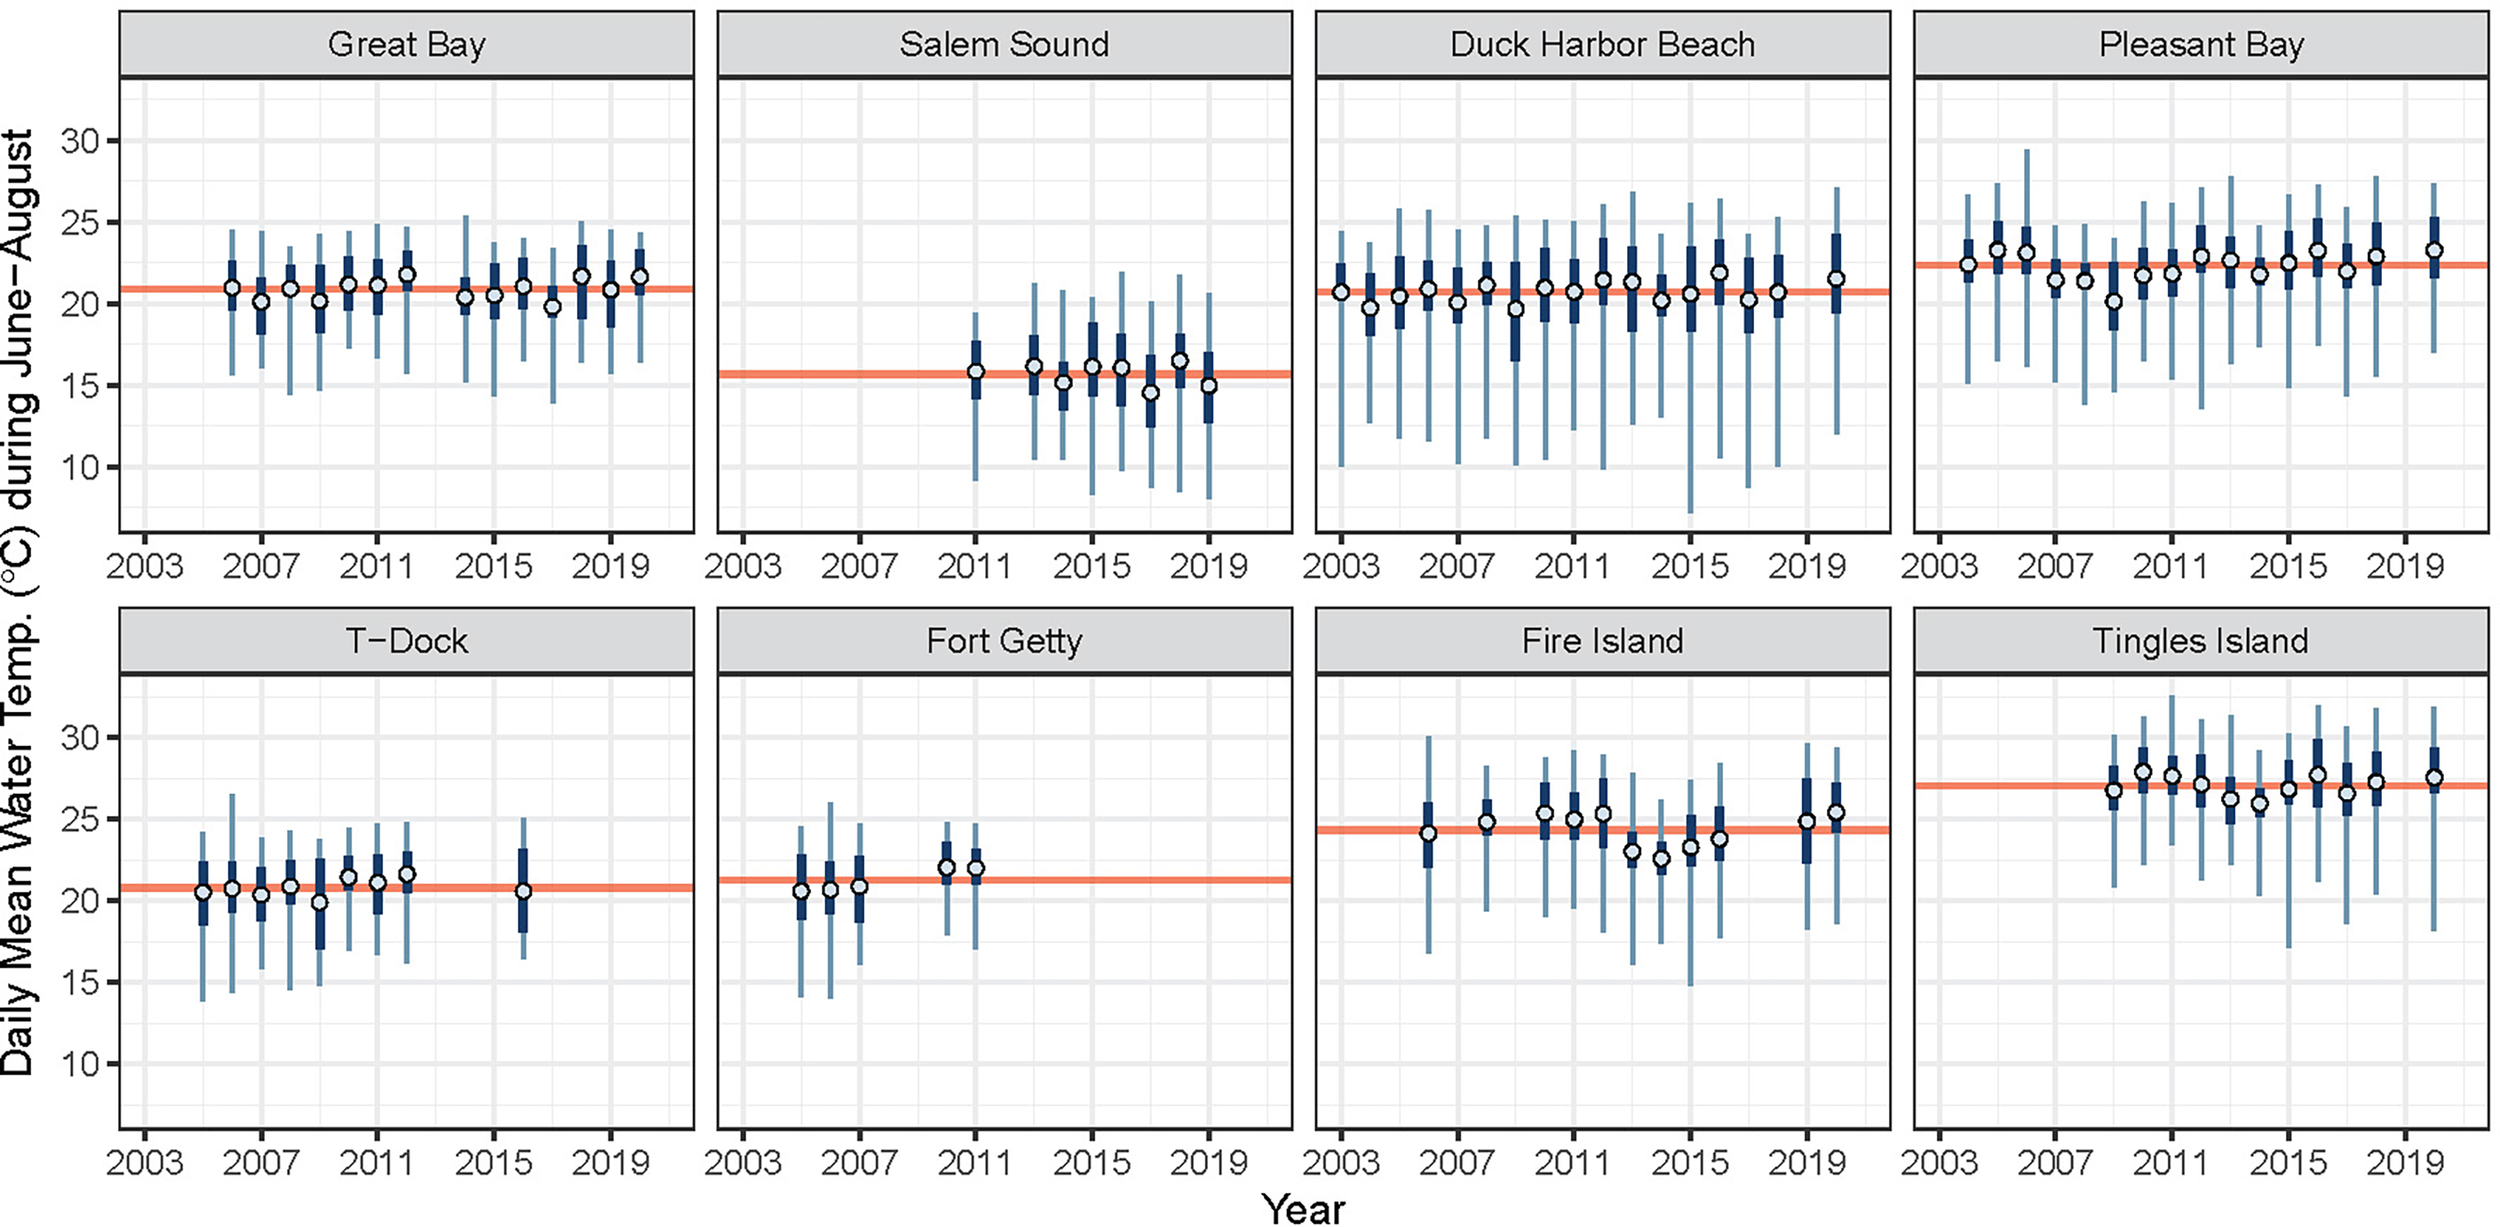The image size is (2500, 1227).
Task: Click the Pleasant Bay panel label
Action: 2201,45
